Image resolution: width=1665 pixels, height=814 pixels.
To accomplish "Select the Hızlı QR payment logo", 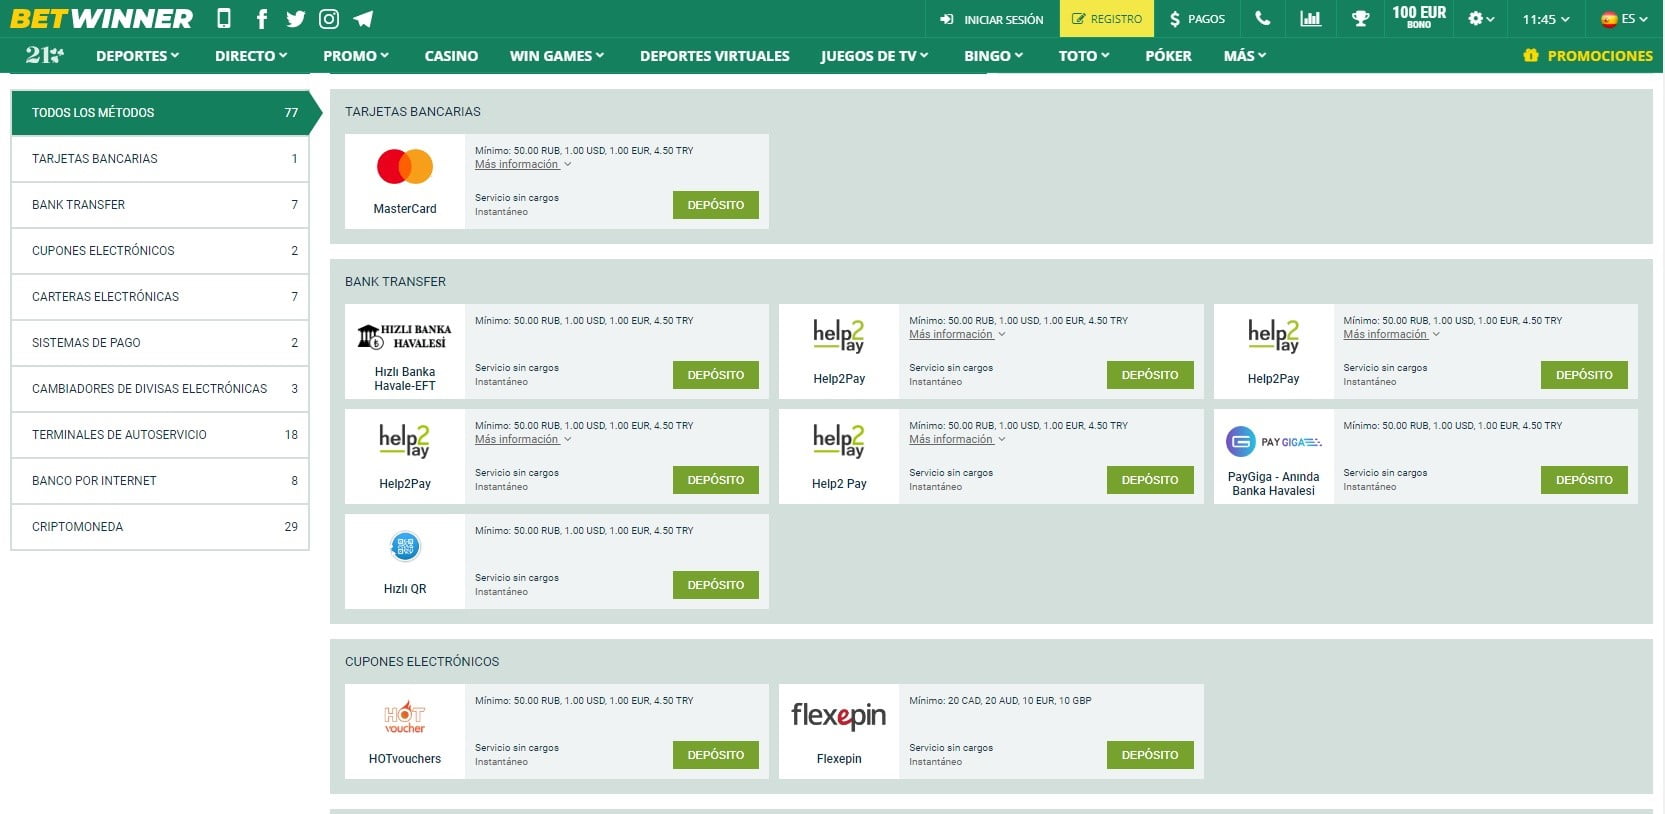I will (x=405, y=547).
